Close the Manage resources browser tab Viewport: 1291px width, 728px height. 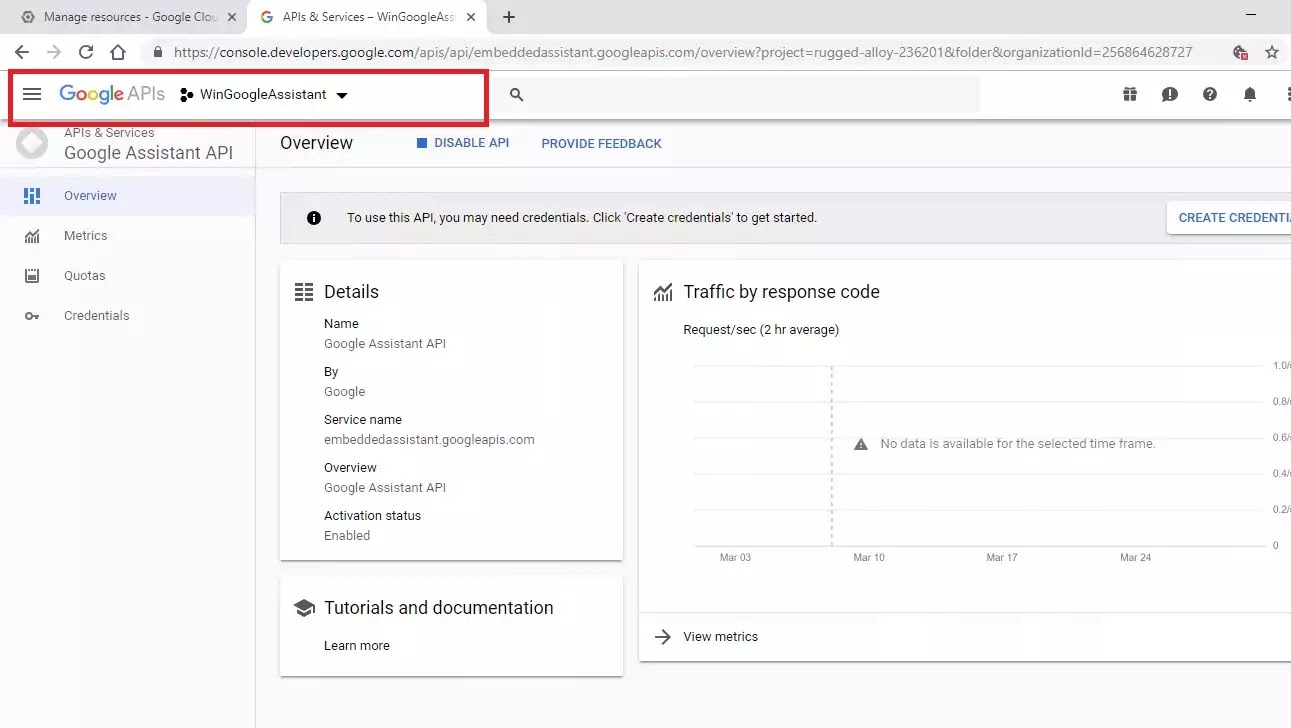click(232, 17)
